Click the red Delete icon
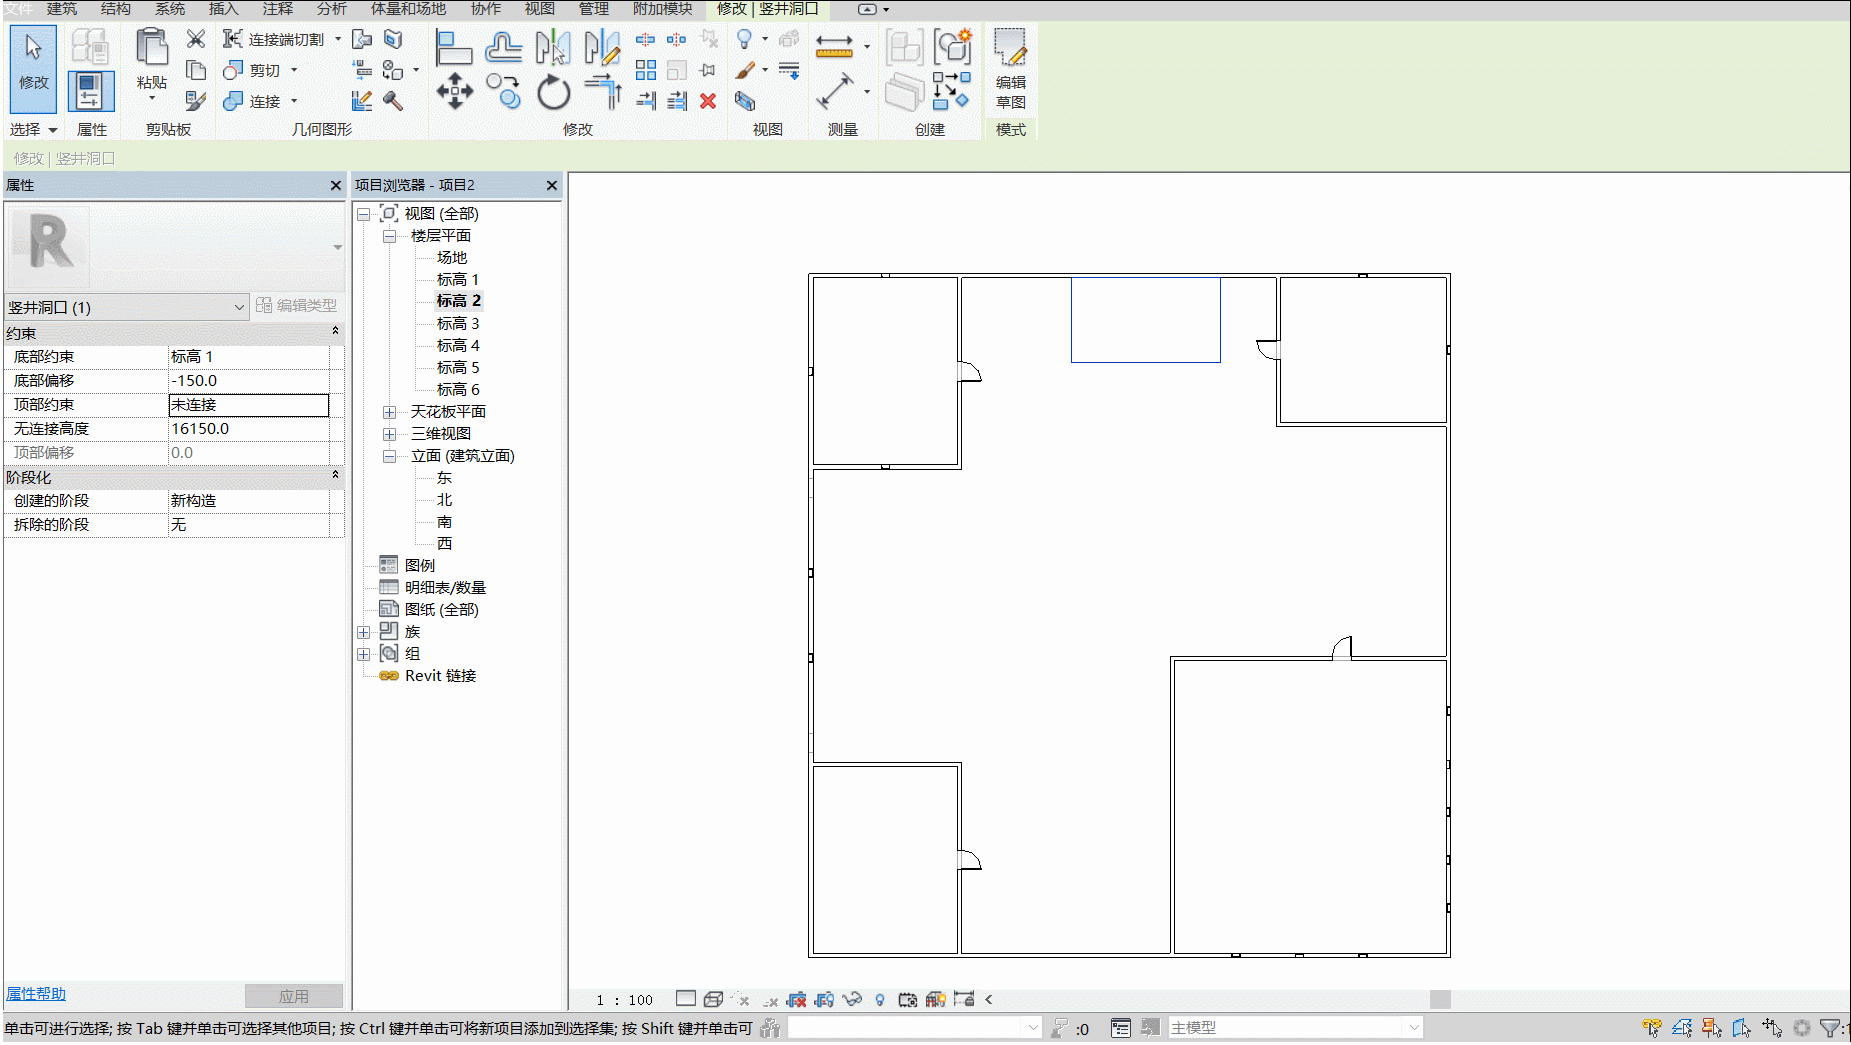The height and width of the screenshot is (1045, 1851). pos(708,101)
